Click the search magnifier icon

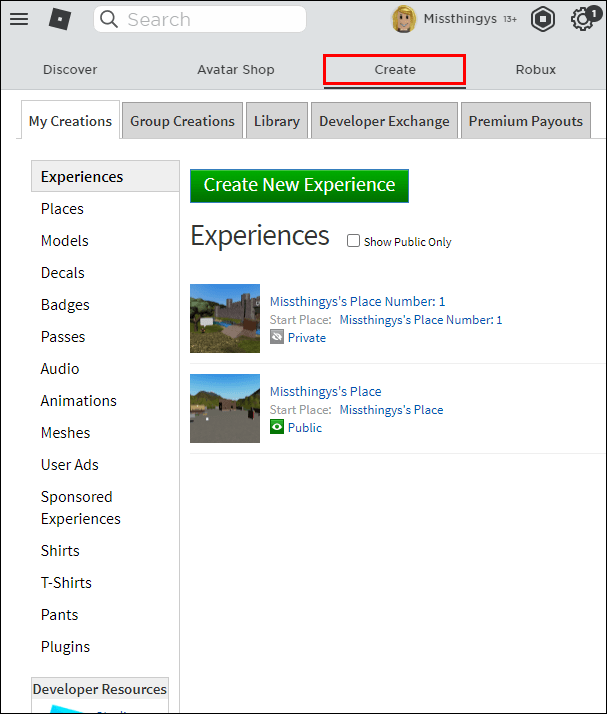point(109,19)
